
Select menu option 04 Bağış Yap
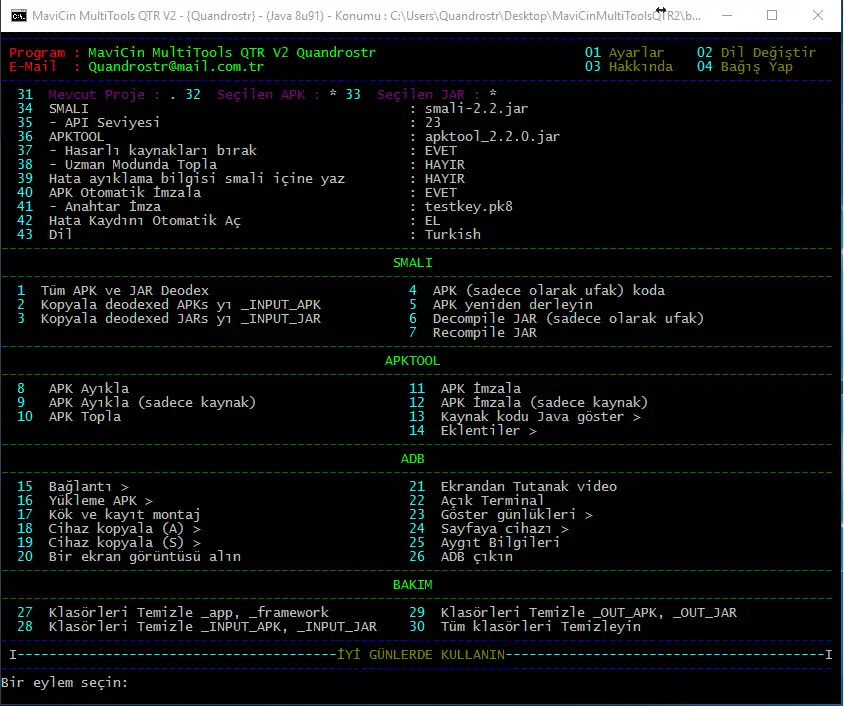(x=744, y=67)
